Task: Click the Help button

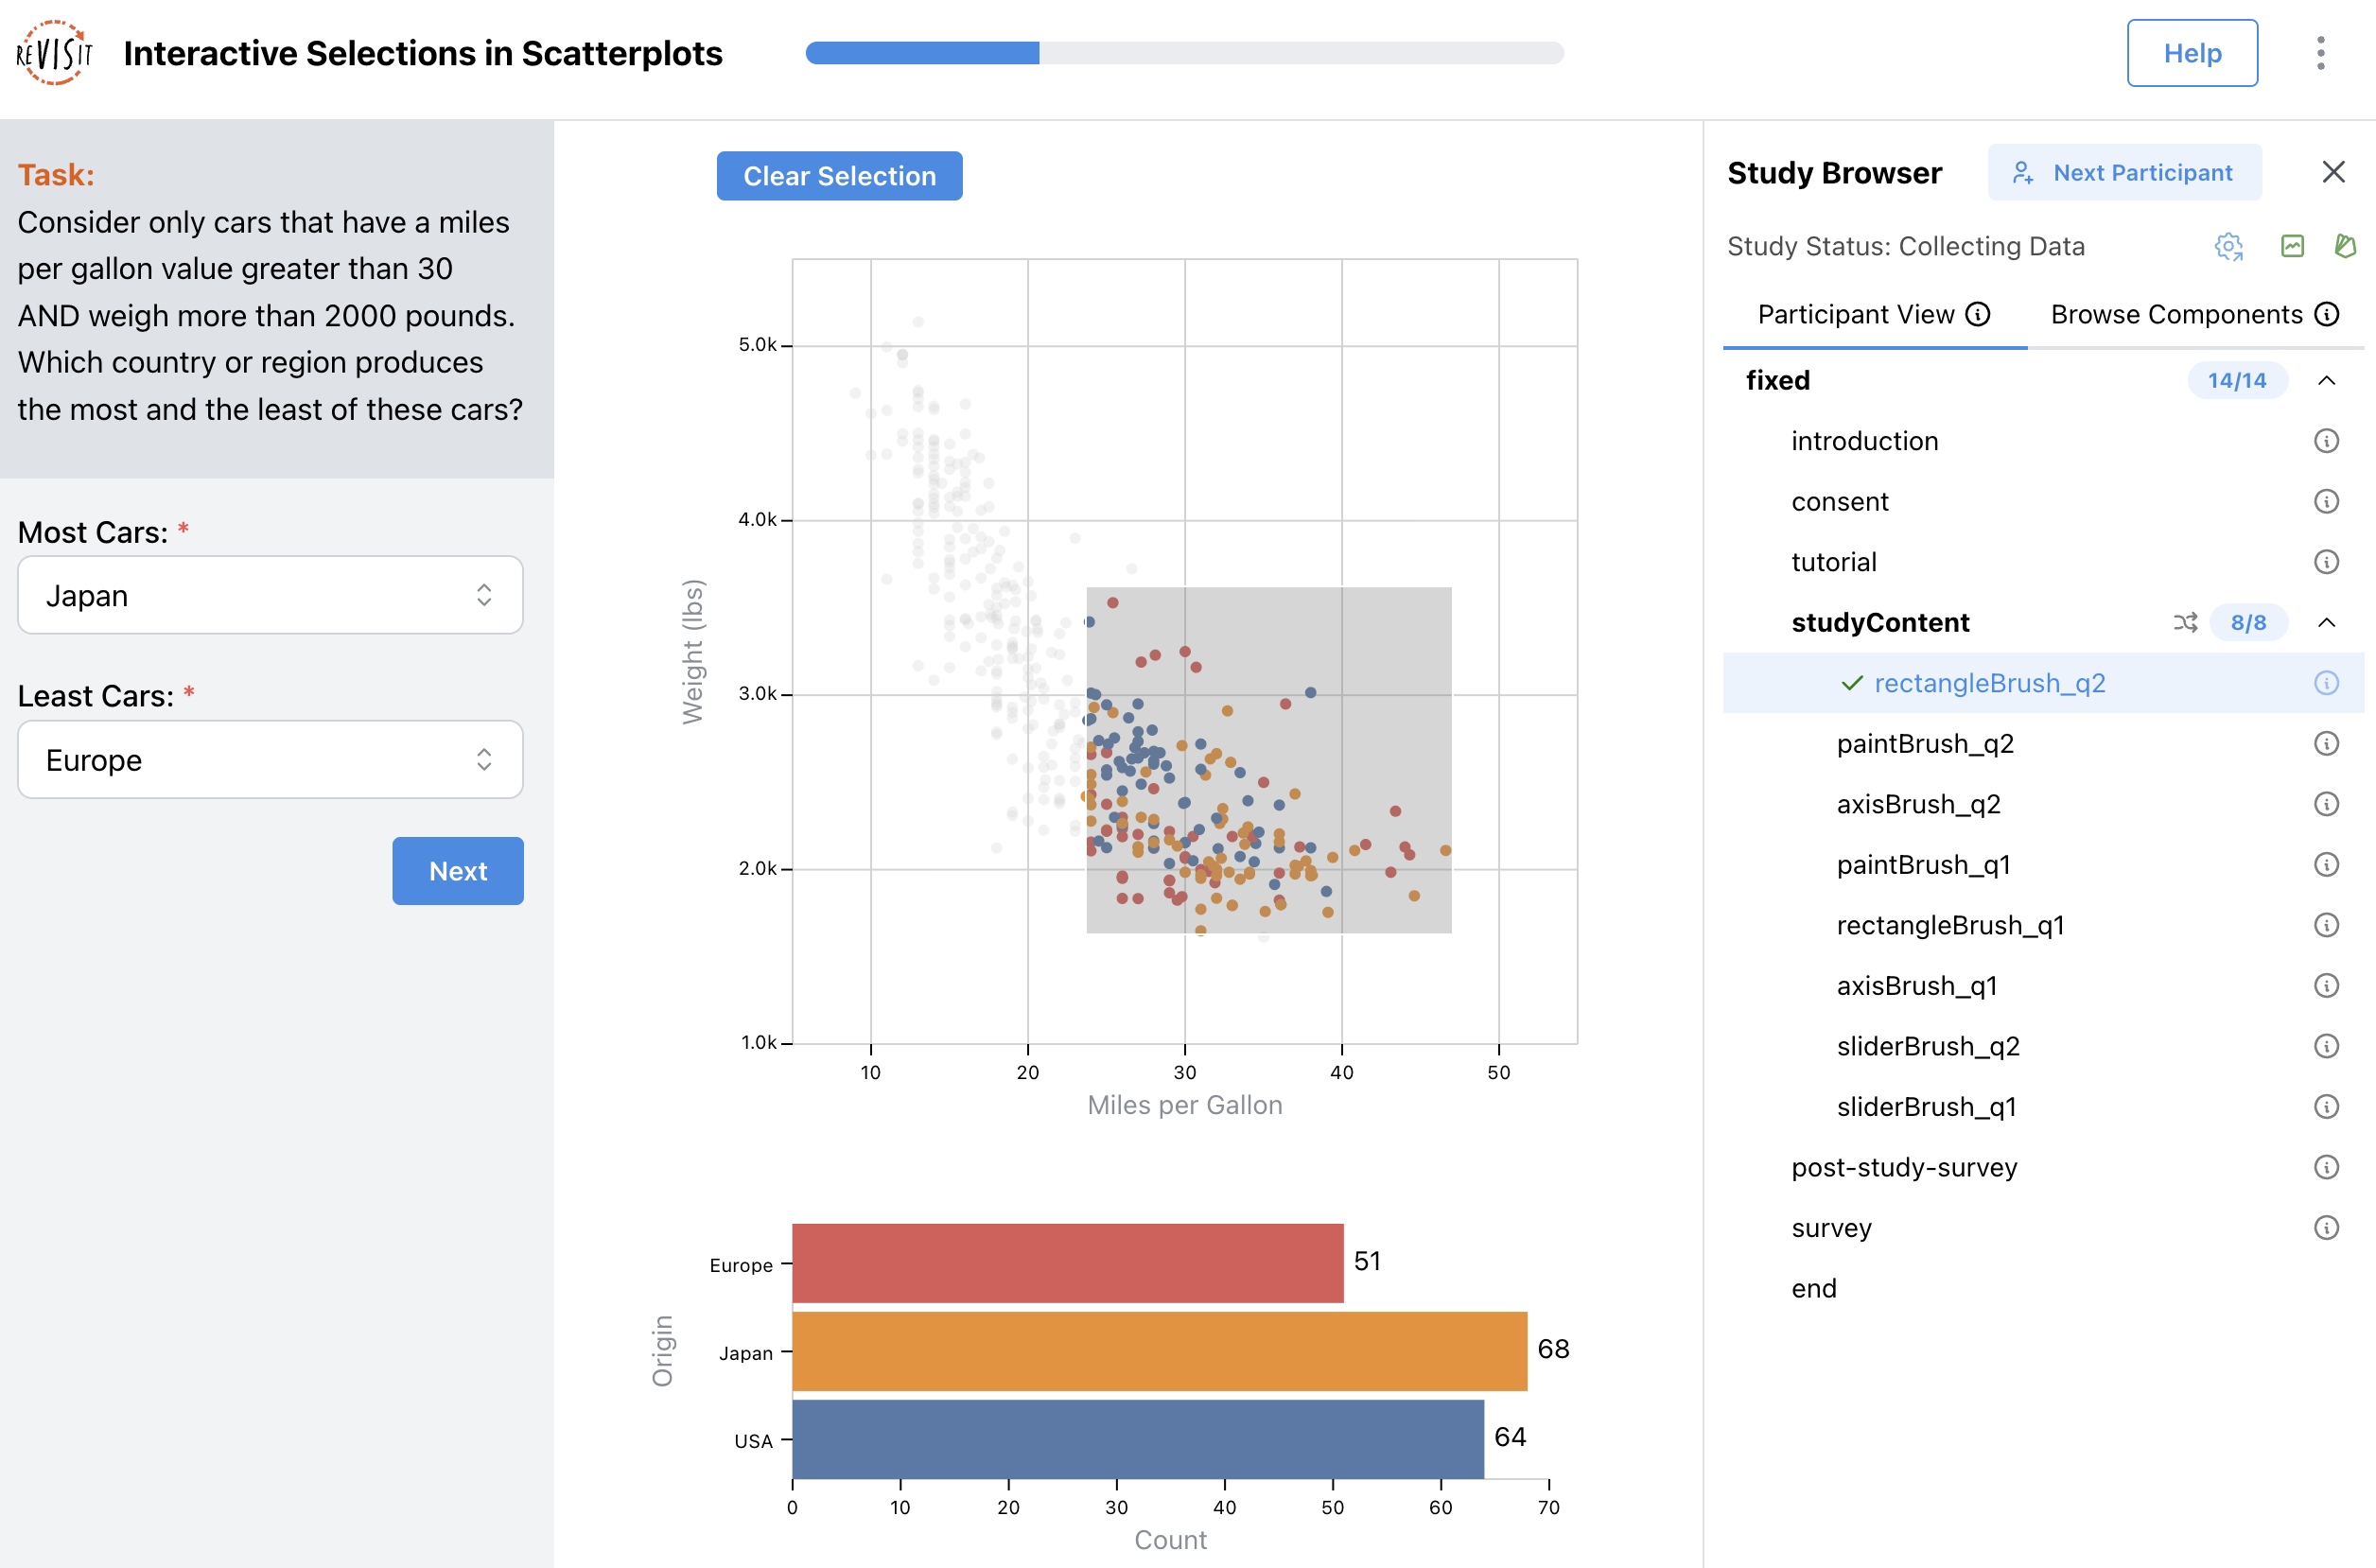Action: pyautogui.click(x=2192, y=53)
